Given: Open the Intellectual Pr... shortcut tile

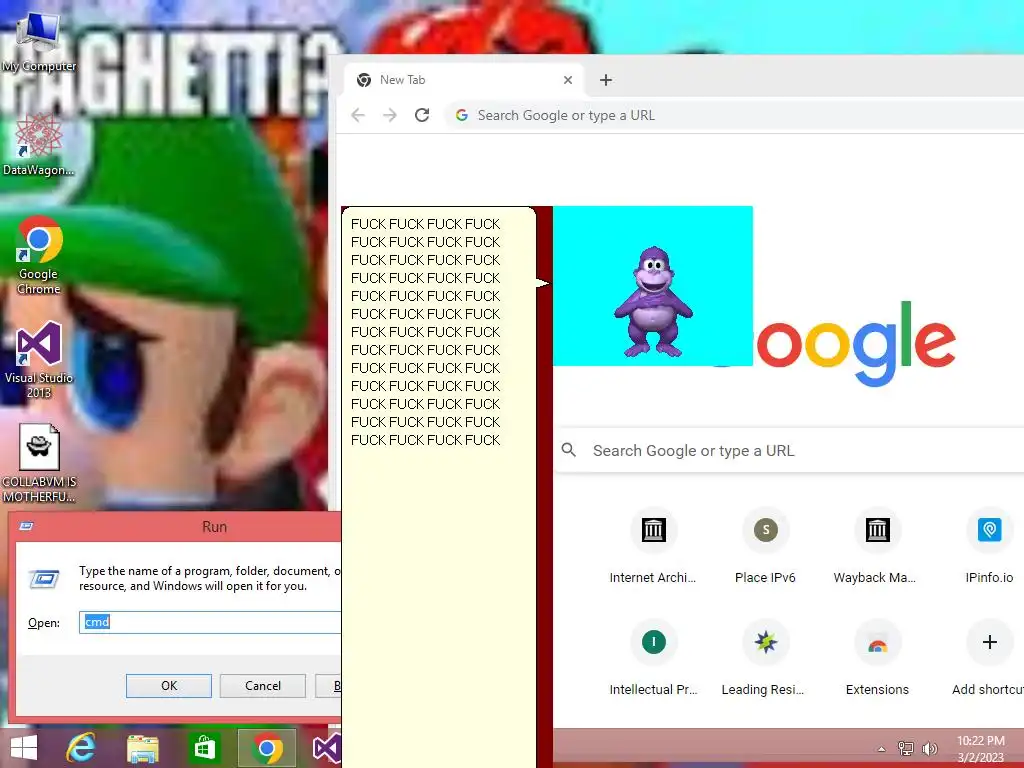Looking at the screenshot, I should pyautogui.click(x=653, y=658).
